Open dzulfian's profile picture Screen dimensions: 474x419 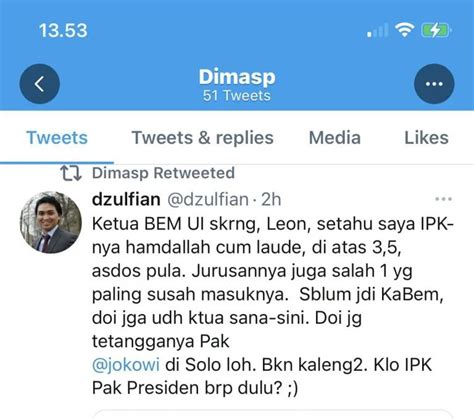pyautogui.click(x=51, y=222)
